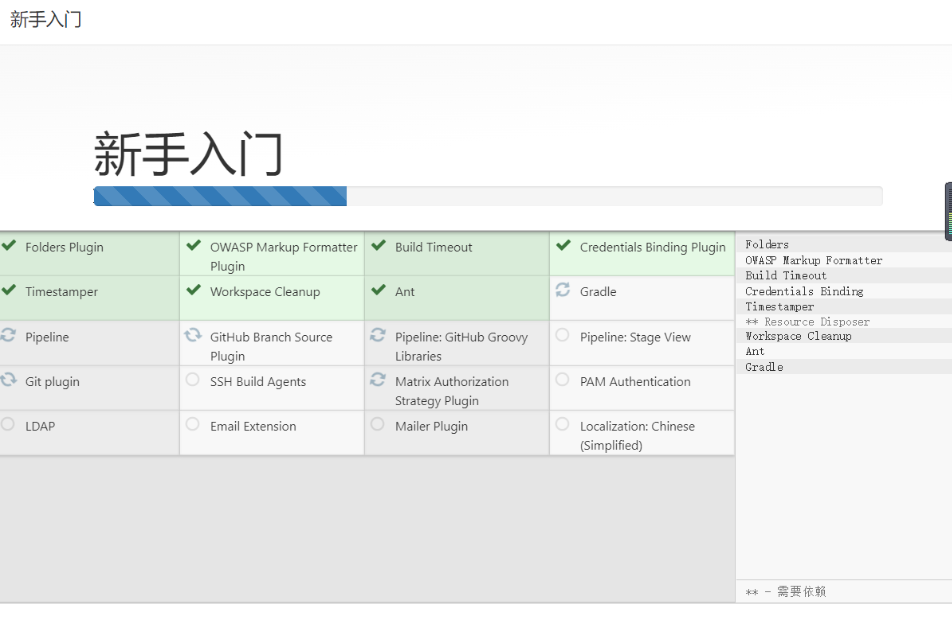
Task: Click the ** - 需要依赖 legend note
Action: click(x=786, y=591)
